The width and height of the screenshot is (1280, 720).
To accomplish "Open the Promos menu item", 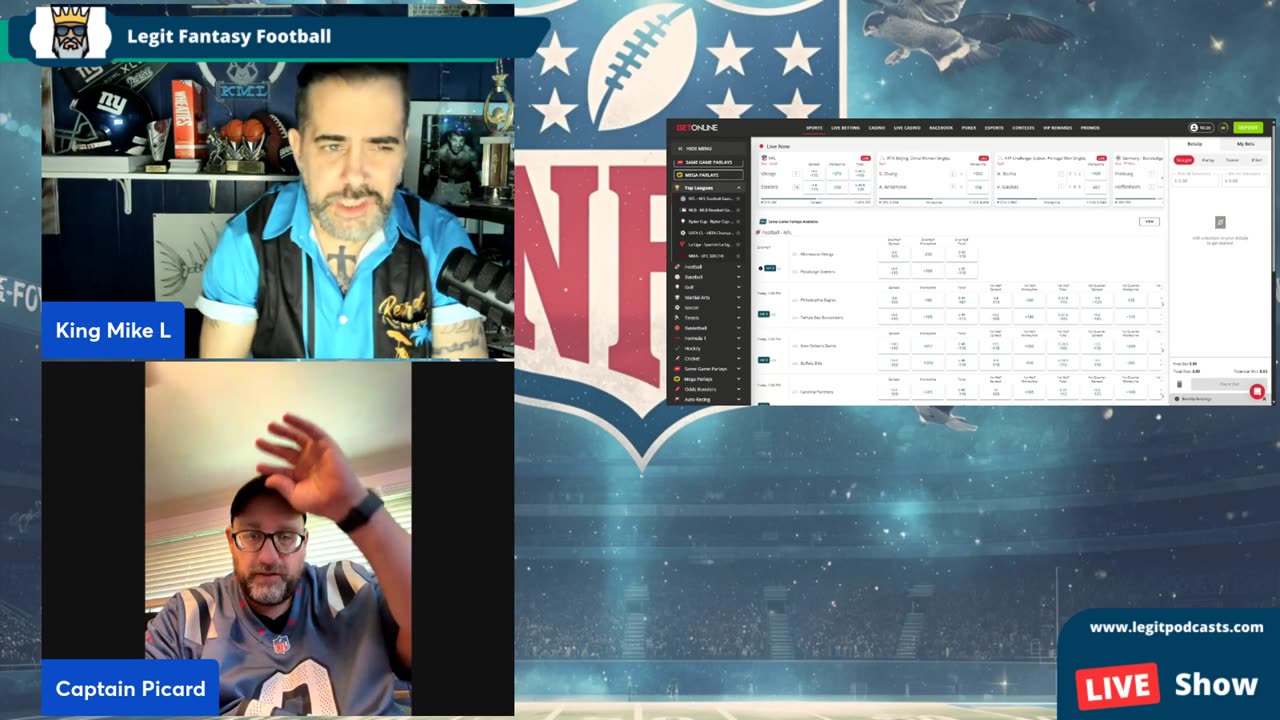I will point(1090,128).
